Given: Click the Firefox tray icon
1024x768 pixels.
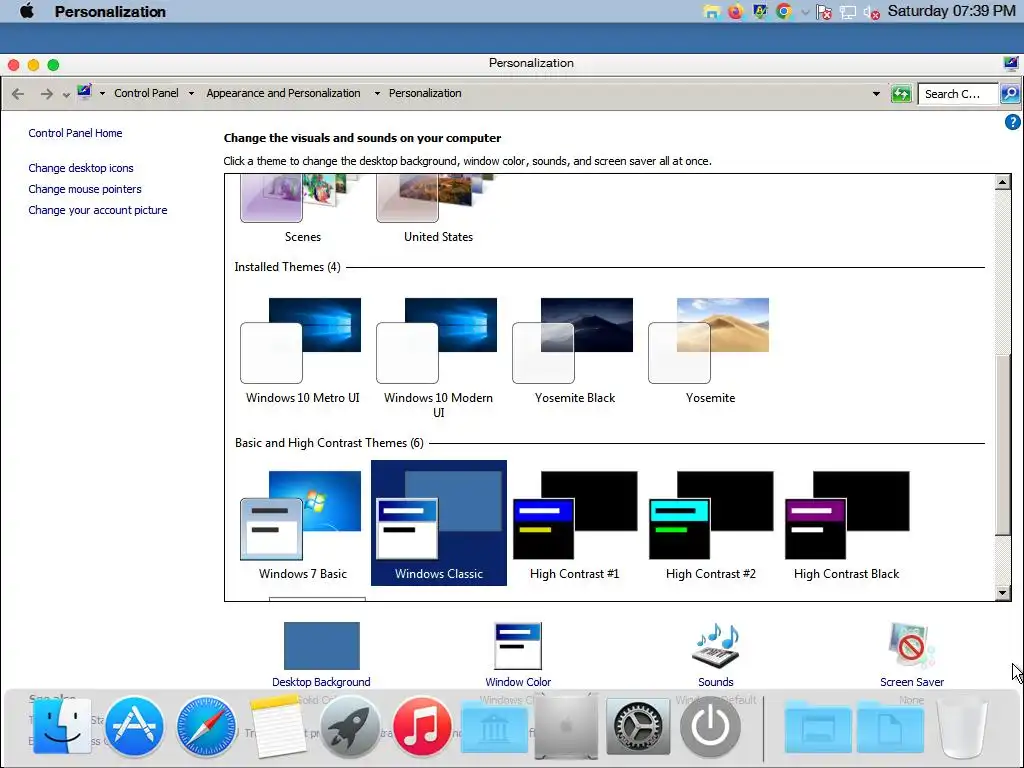Looking at the screenshot, I should click(735, 11).
